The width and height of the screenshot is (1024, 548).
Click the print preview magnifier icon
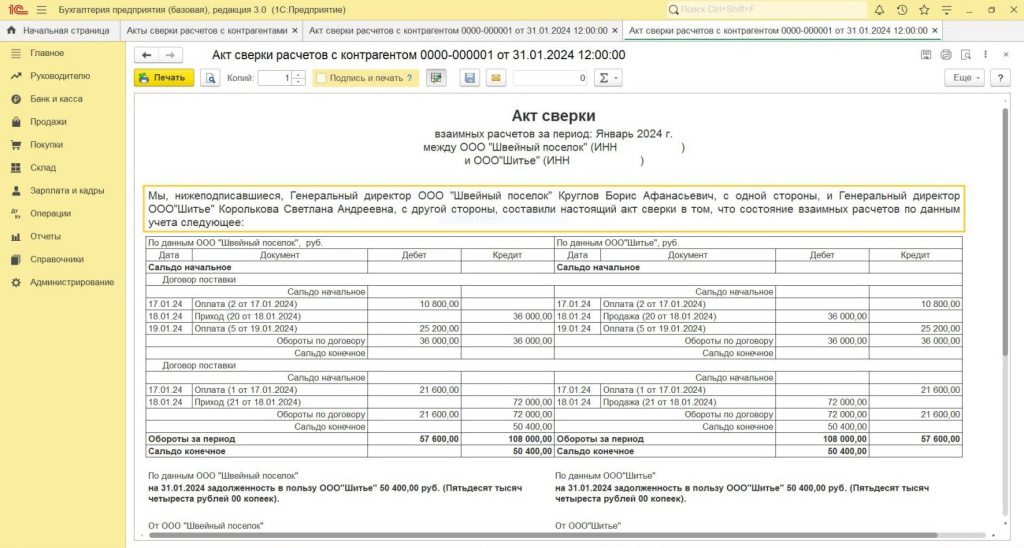210,78
